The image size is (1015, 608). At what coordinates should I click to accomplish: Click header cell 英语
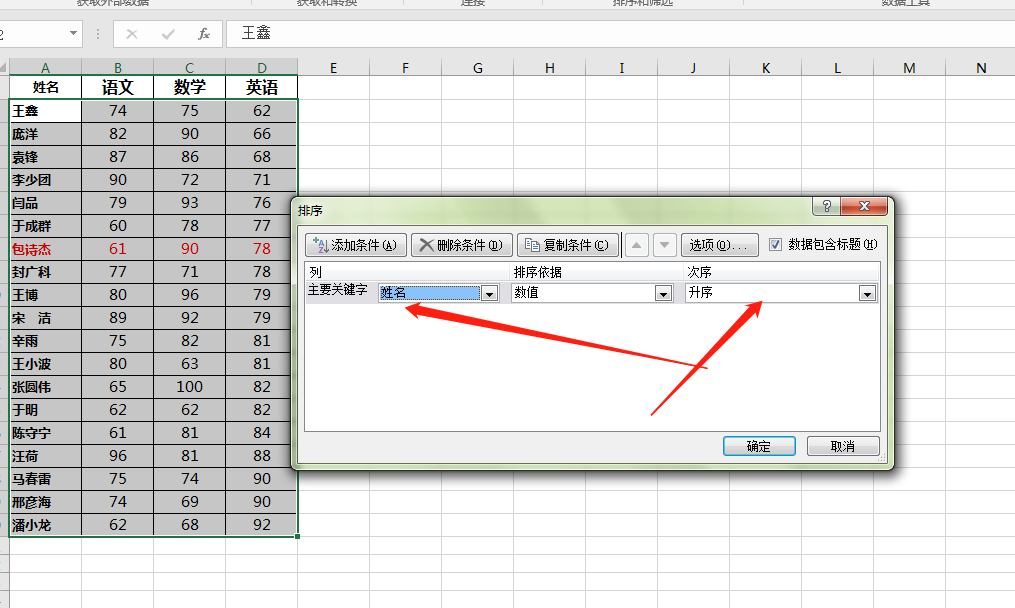point(262,87)
